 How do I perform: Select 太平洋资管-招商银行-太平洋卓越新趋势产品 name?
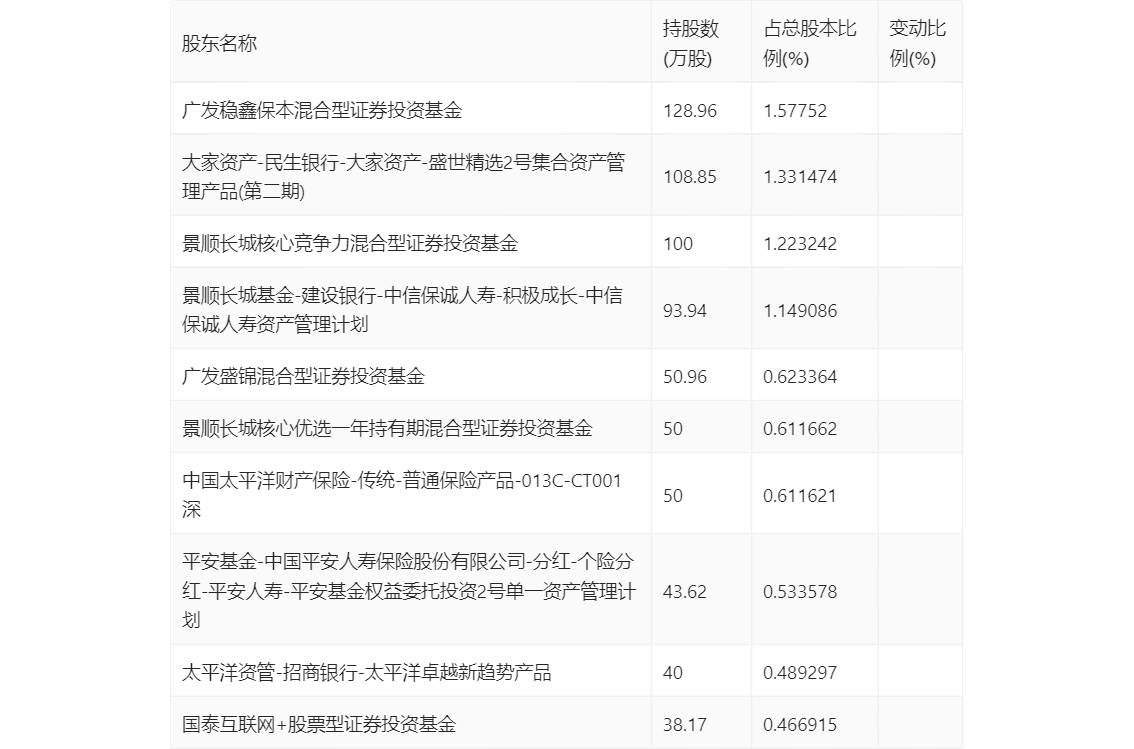pos(367,672)
